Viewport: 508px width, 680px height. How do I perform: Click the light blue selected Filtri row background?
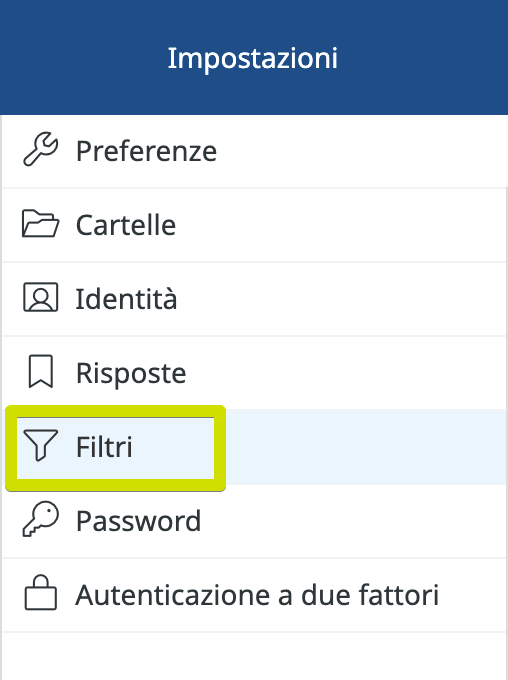(x=364, y=447)
